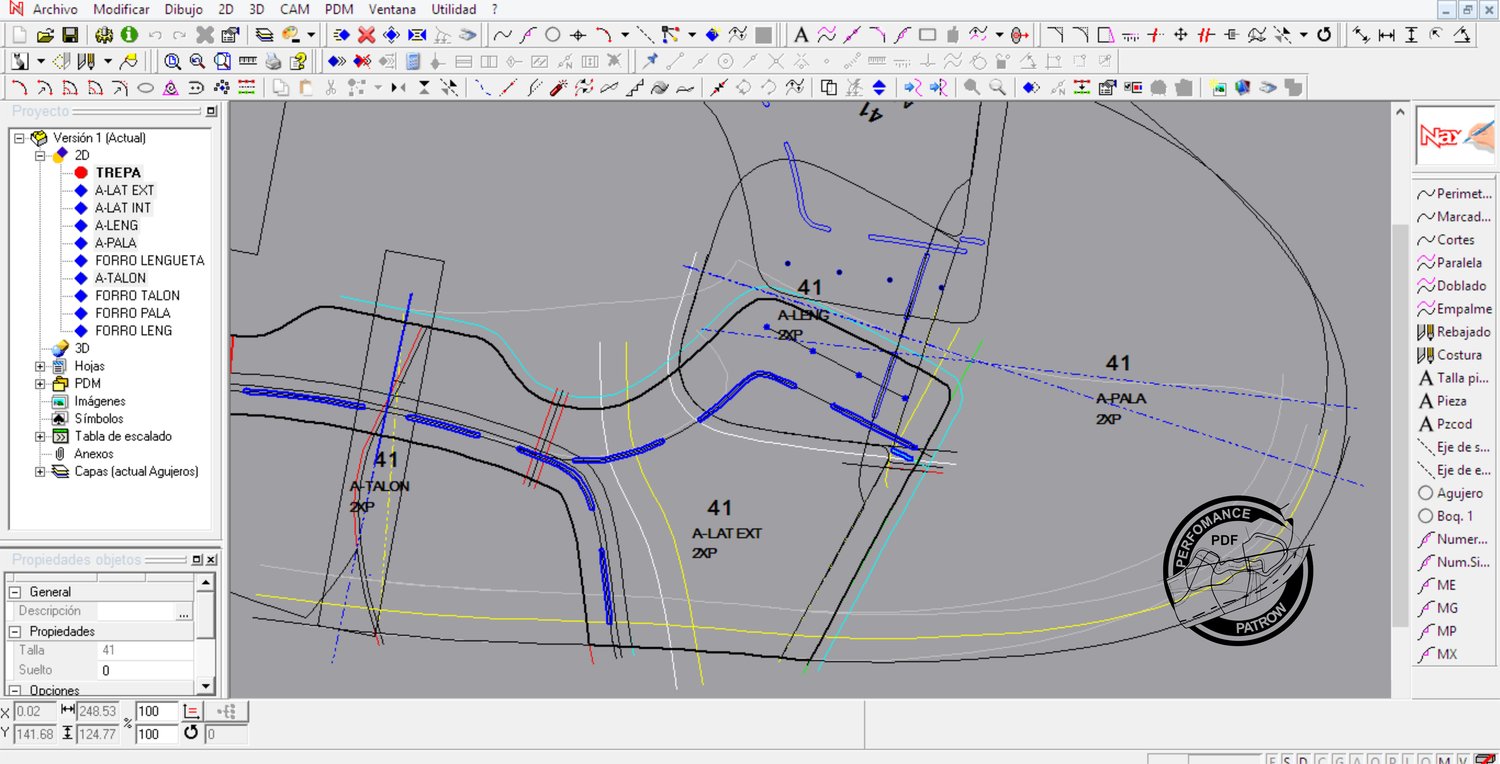This screenshot has height=764, width=1500.
Task: Select the circle drawing tool
Action: [552, 35]
